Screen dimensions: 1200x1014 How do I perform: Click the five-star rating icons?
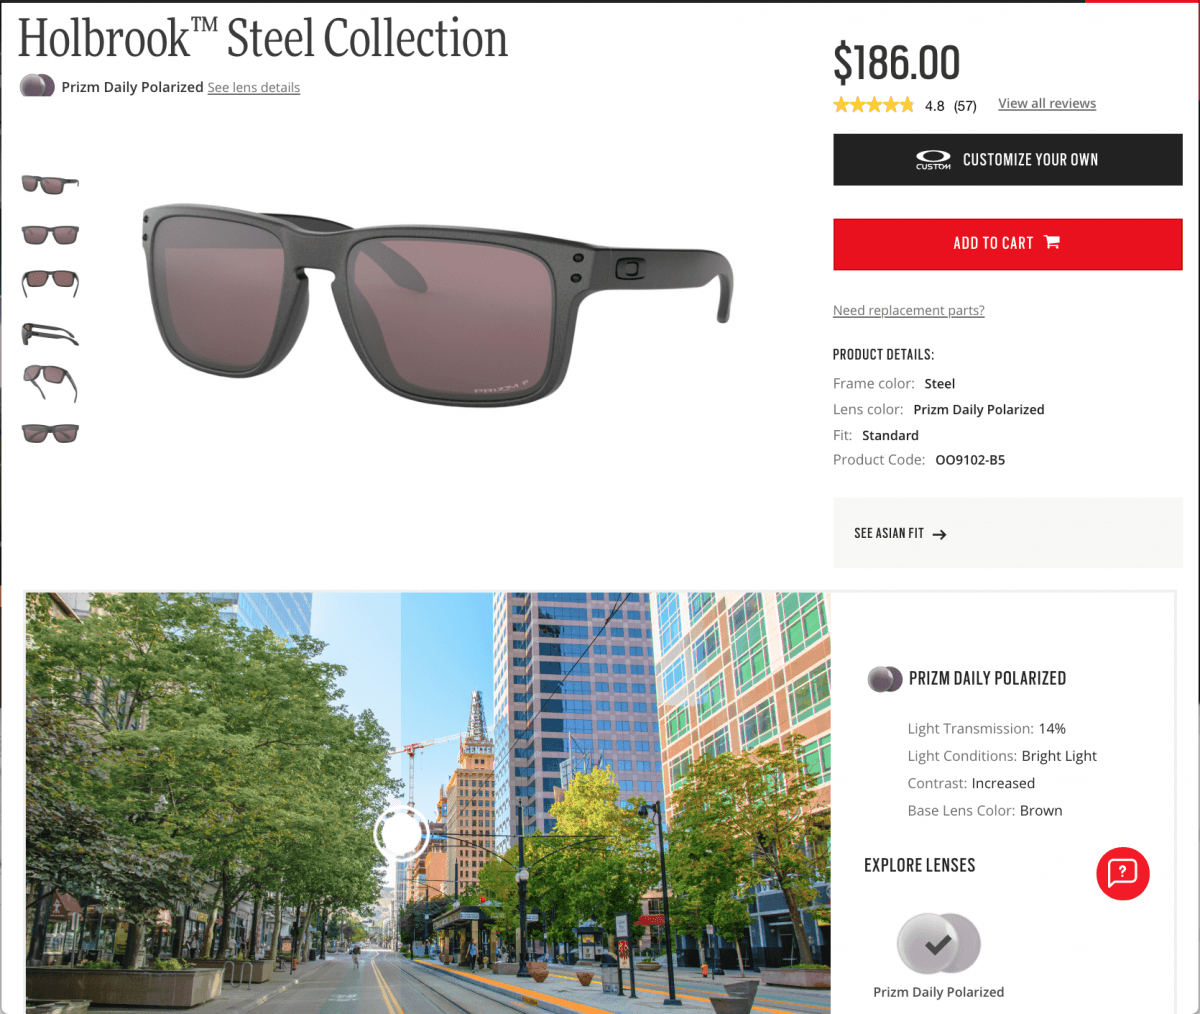[873, 104]
